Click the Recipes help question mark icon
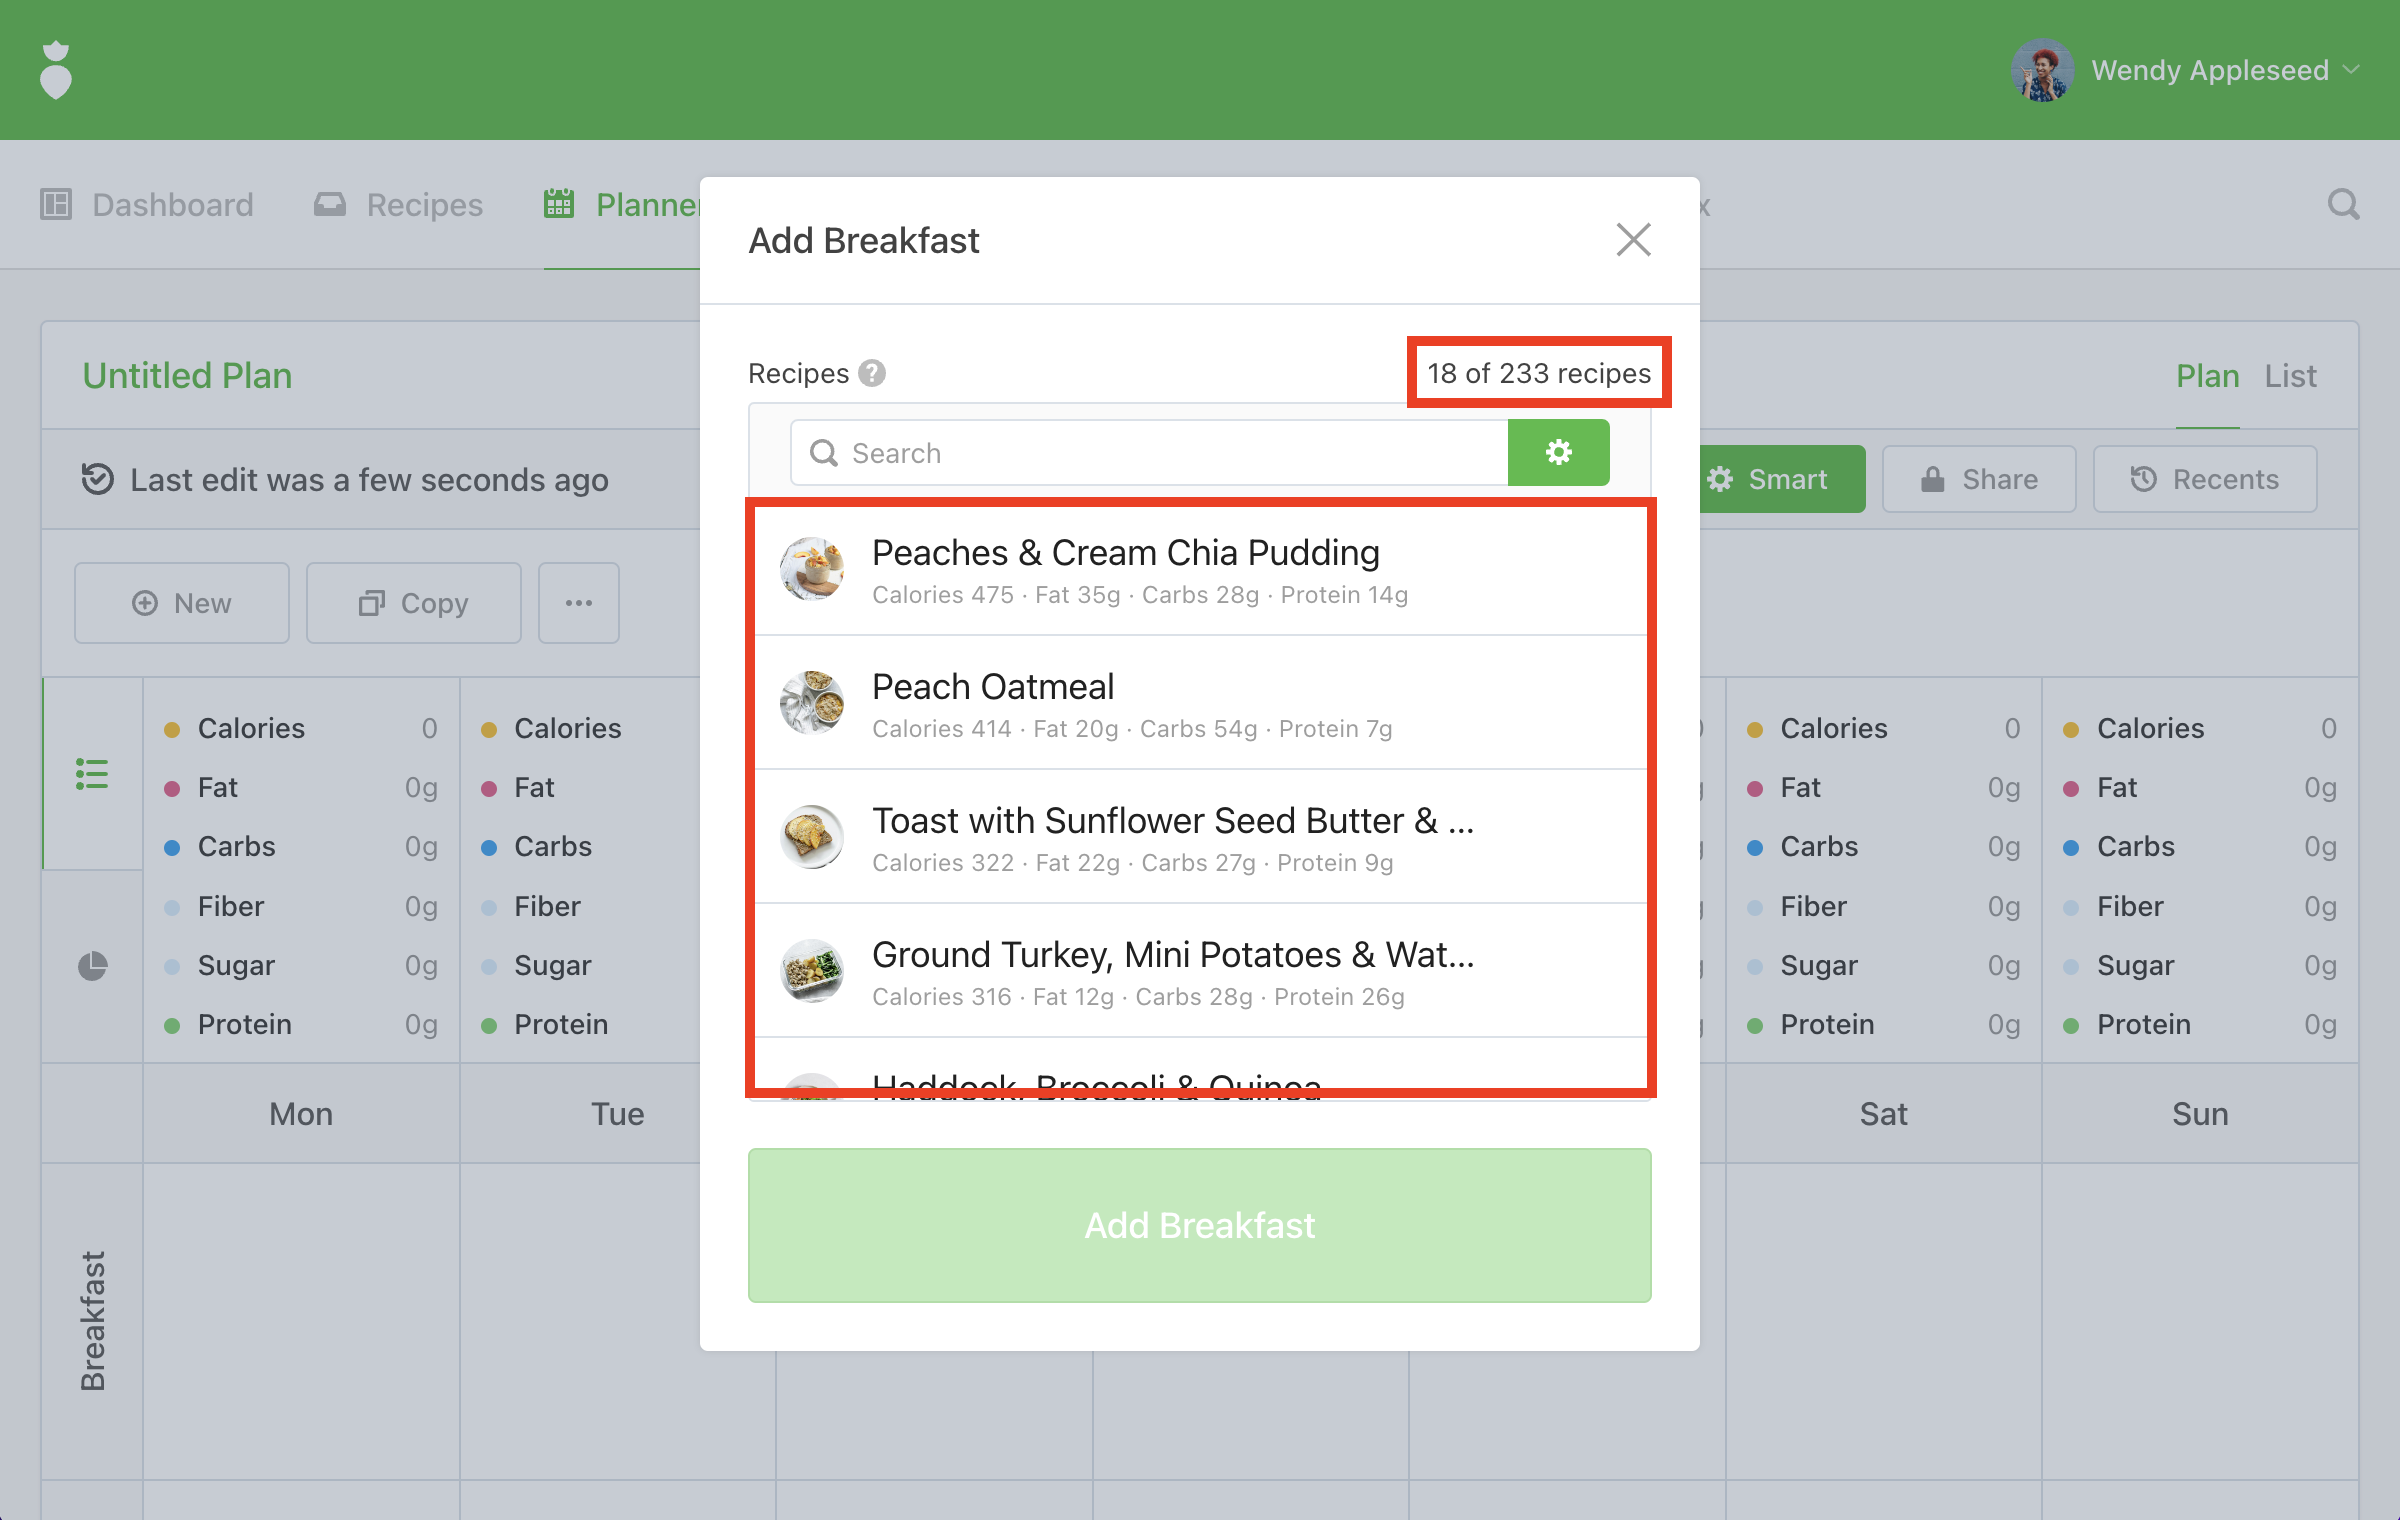Viewport: 2400px width, 1520px height. coord(872,373)
